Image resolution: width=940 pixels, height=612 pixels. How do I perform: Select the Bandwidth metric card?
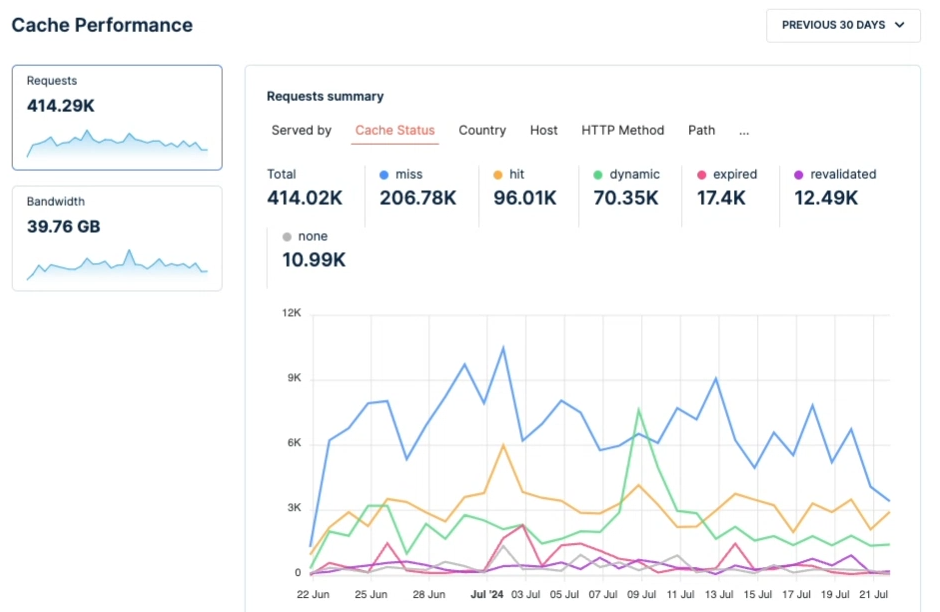point(117,238)
